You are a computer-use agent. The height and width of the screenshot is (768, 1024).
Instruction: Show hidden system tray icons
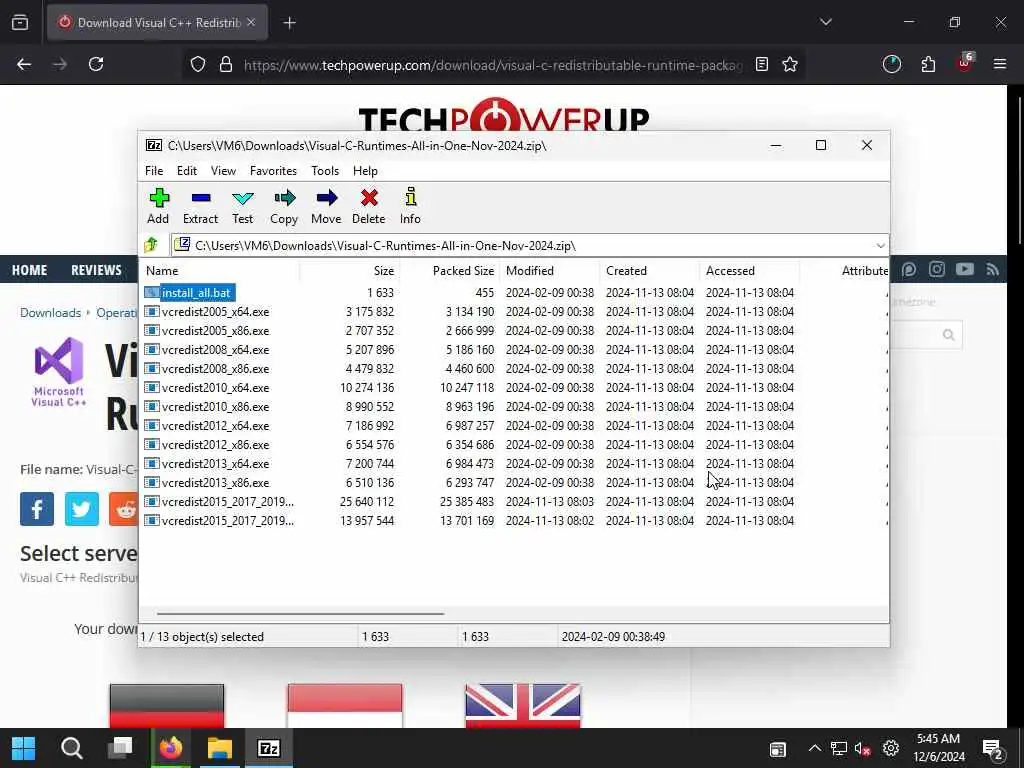[x=814, y=748]
